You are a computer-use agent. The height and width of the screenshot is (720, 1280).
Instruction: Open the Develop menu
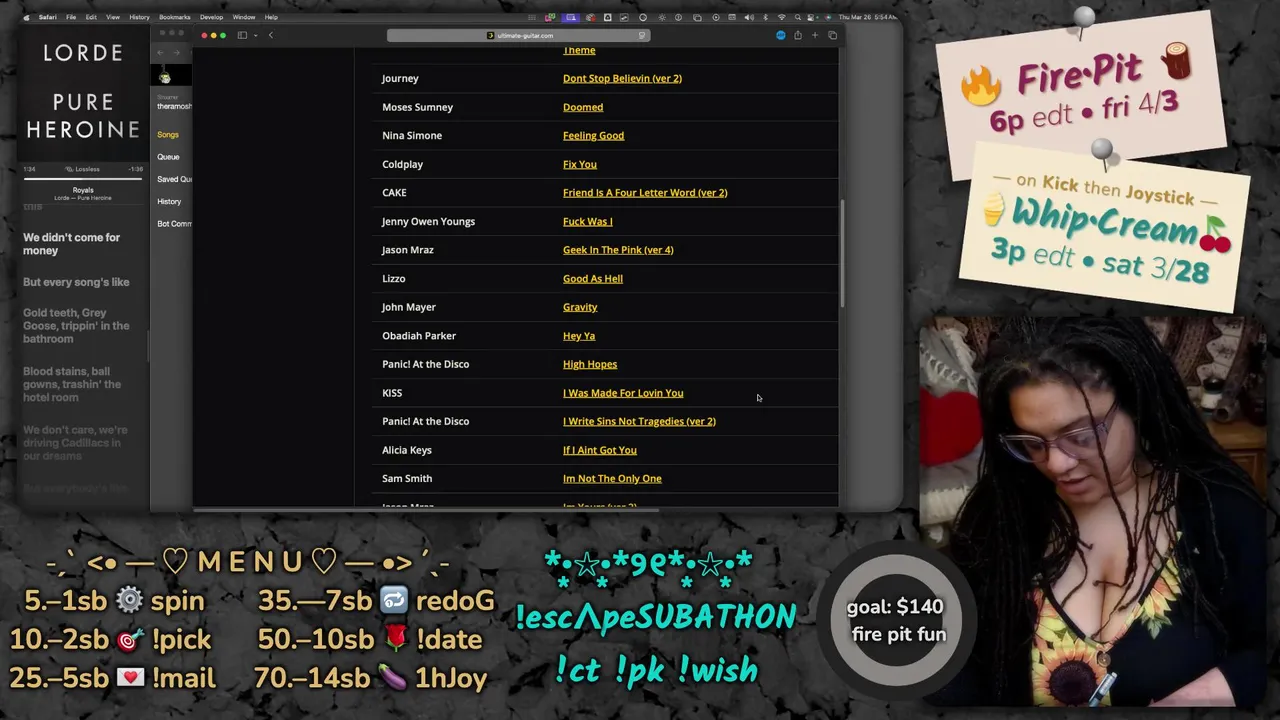[x=211, y=17]
